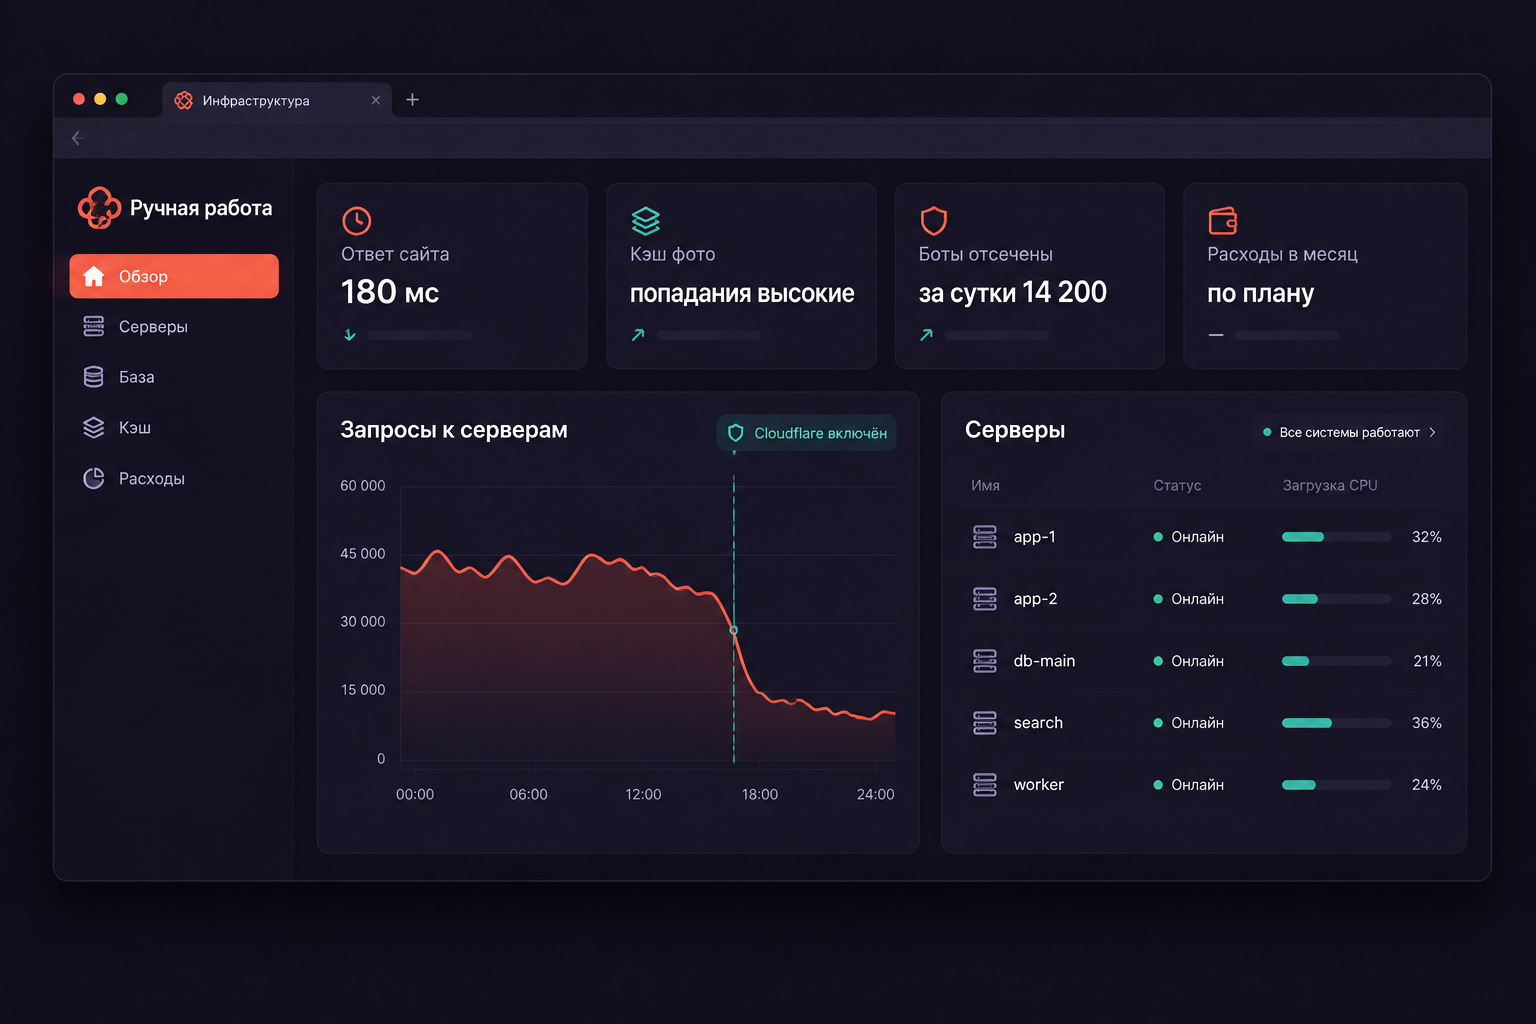Click the shield icon on Боты отсечены card
Viewport: 1536px width, 1024px height.
[934, 220]
